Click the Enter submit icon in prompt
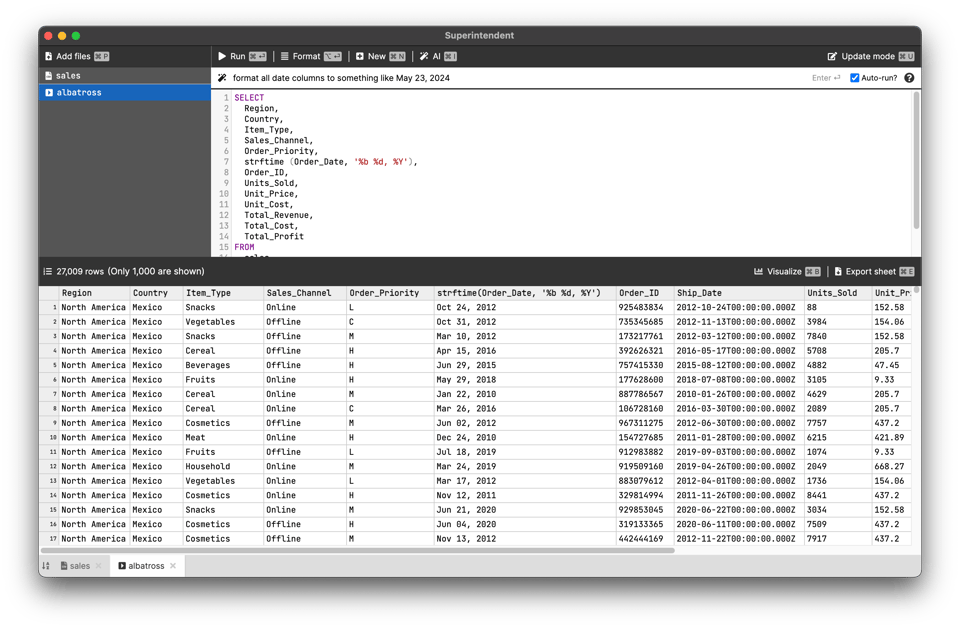 point(826,78)
